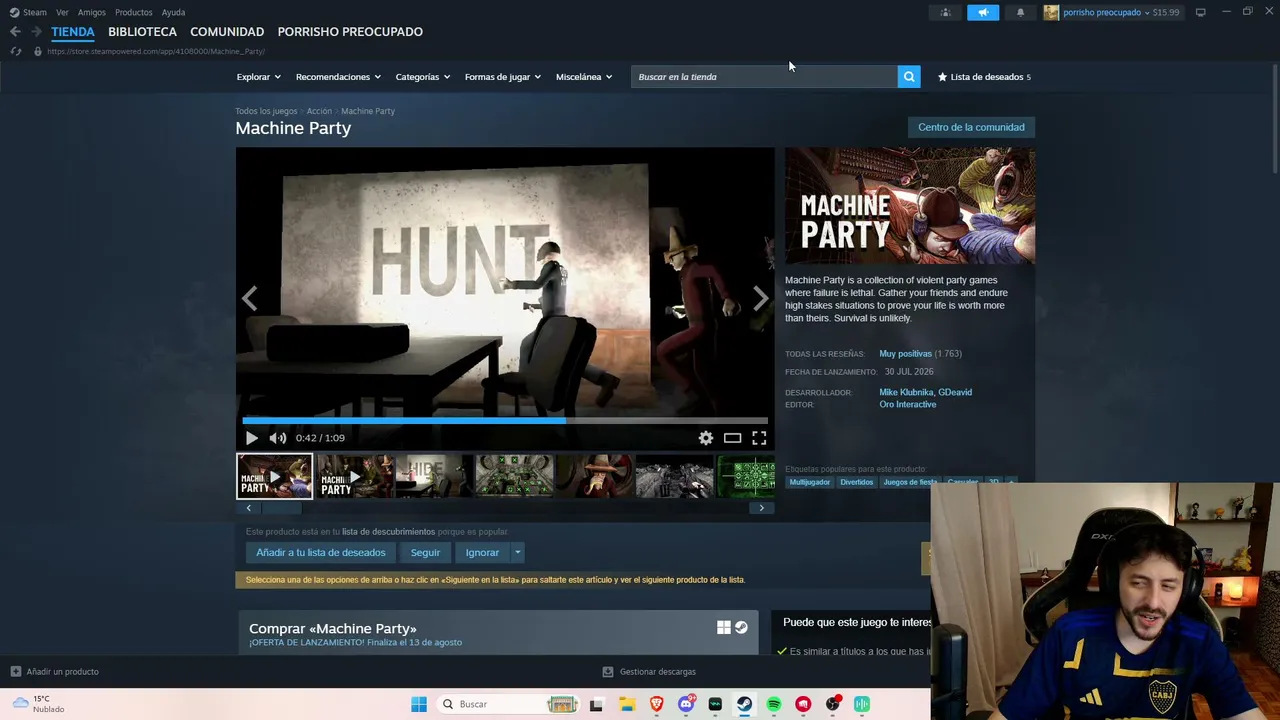Click the Ignorar button
1280x720 pixels.
(482, 553)
